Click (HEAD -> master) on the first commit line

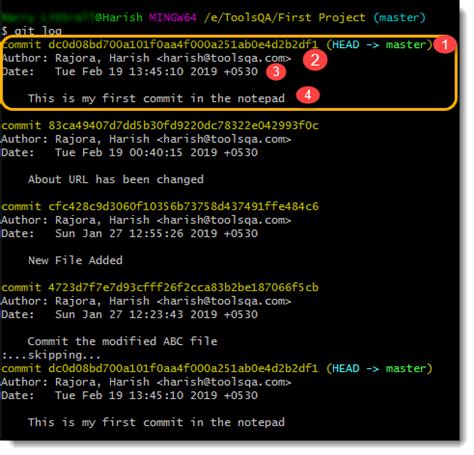[x=379, y=44]
